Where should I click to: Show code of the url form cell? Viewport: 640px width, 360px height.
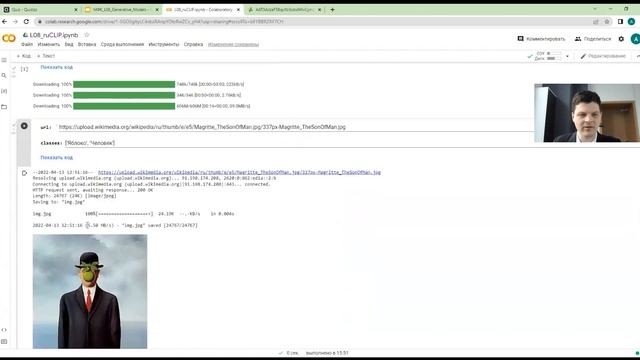click(x=57, y=157)
